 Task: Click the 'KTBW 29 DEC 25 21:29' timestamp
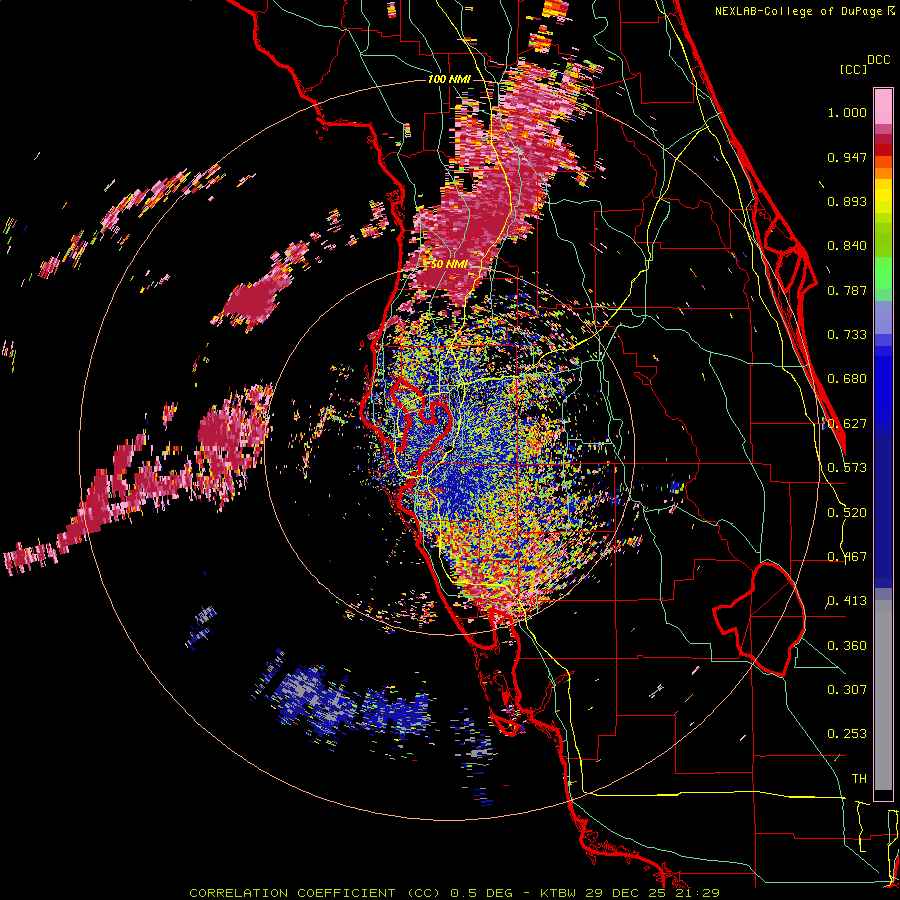(630, 893)
